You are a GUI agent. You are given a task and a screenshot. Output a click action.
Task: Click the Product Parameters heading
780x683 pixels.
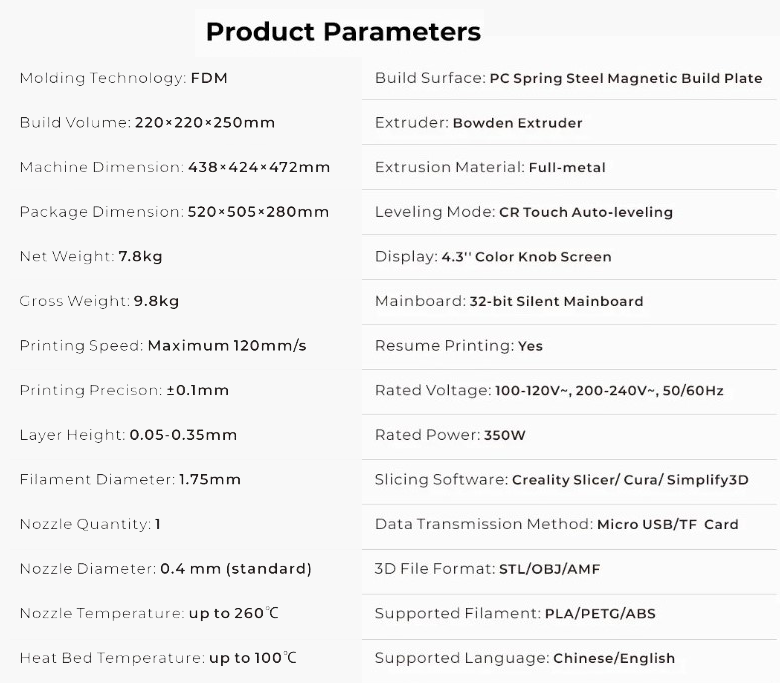point(343,32)
